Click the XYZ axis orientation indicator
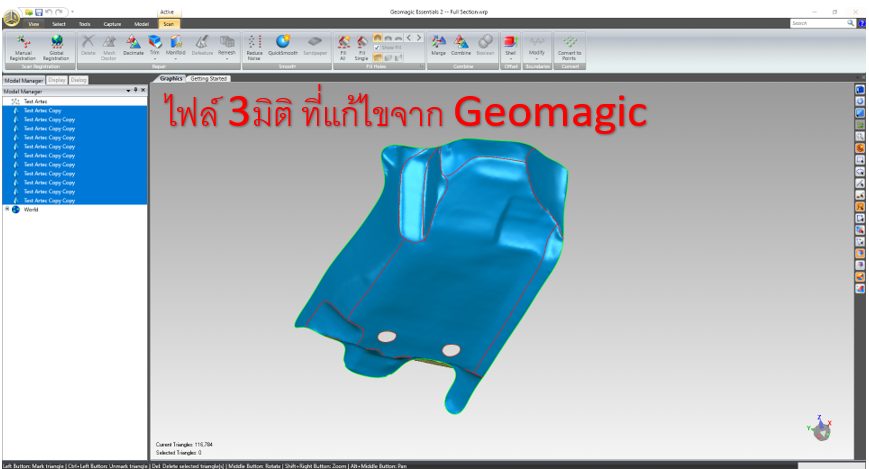The image size is (869, 469). point(820,427)
